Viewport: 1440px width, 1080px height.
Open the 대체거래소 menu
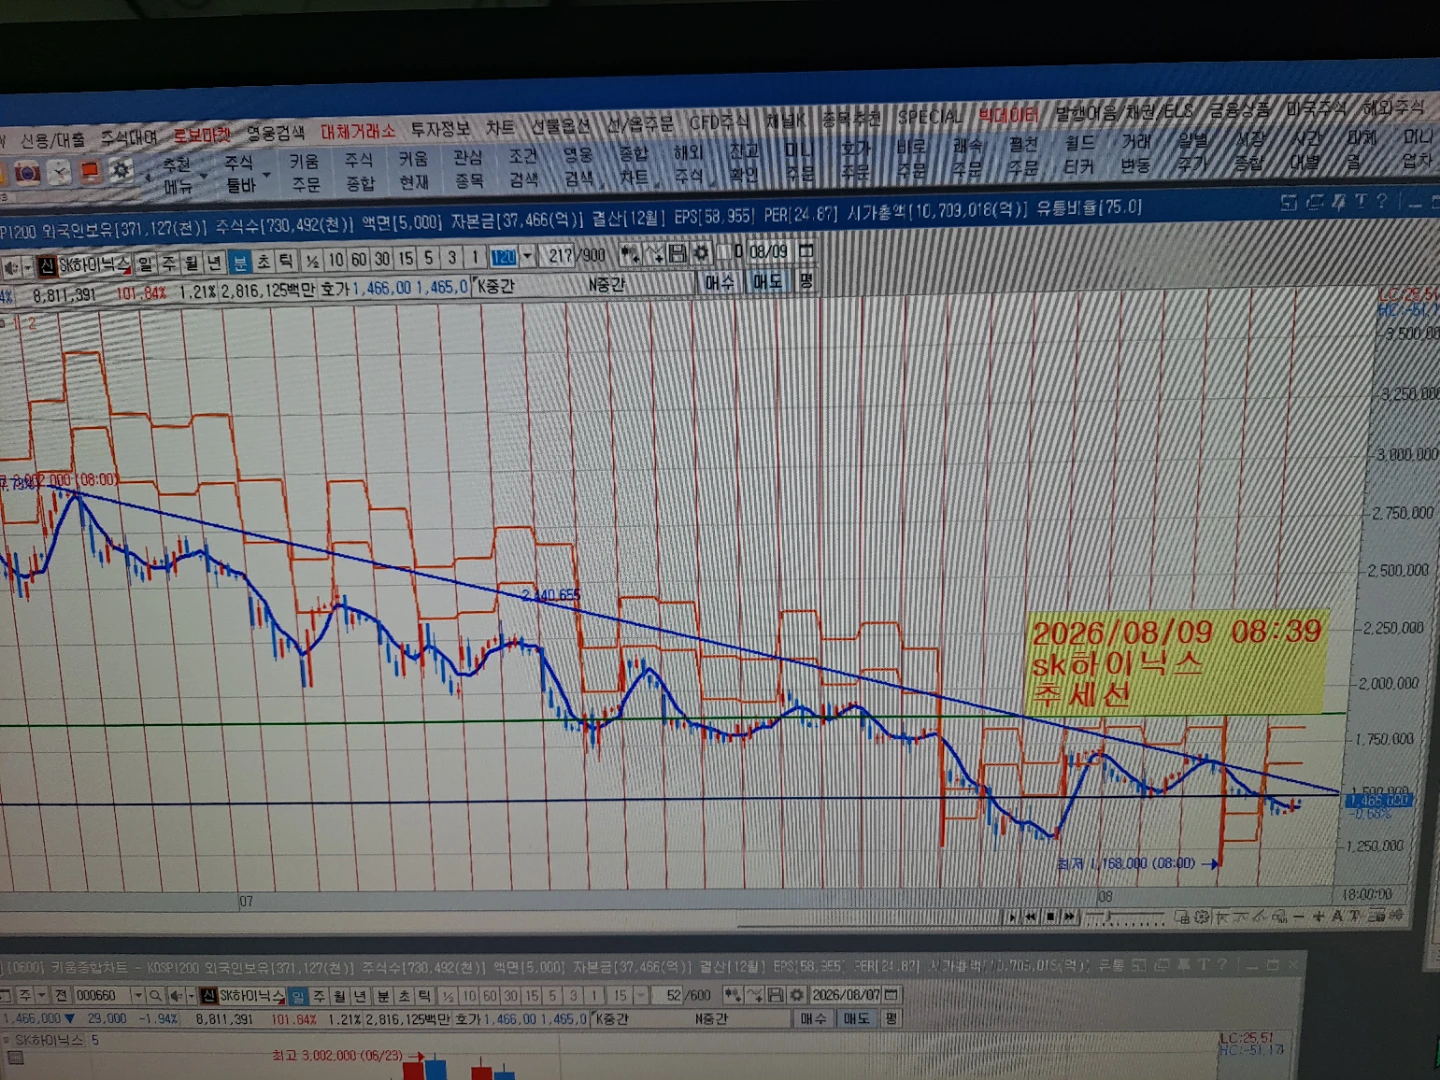pyautogui.click(x=358, y=132)
